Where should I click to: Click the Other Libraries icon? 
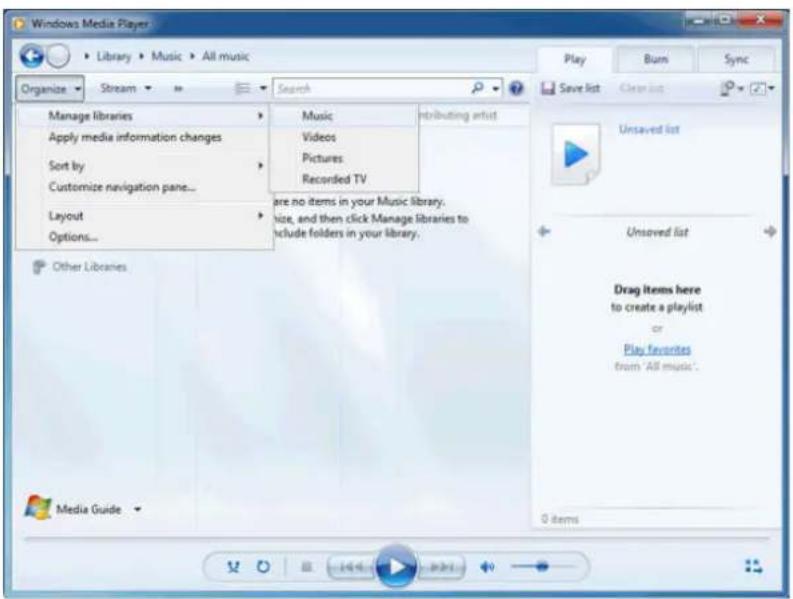click(38, 267)
